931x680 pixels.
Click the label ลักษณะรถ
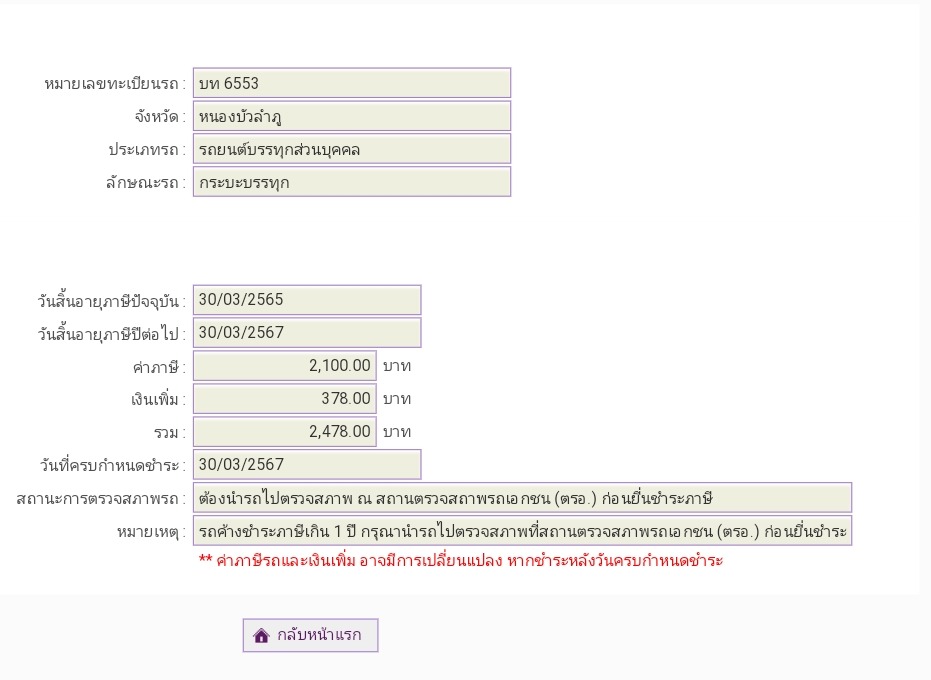145,182
